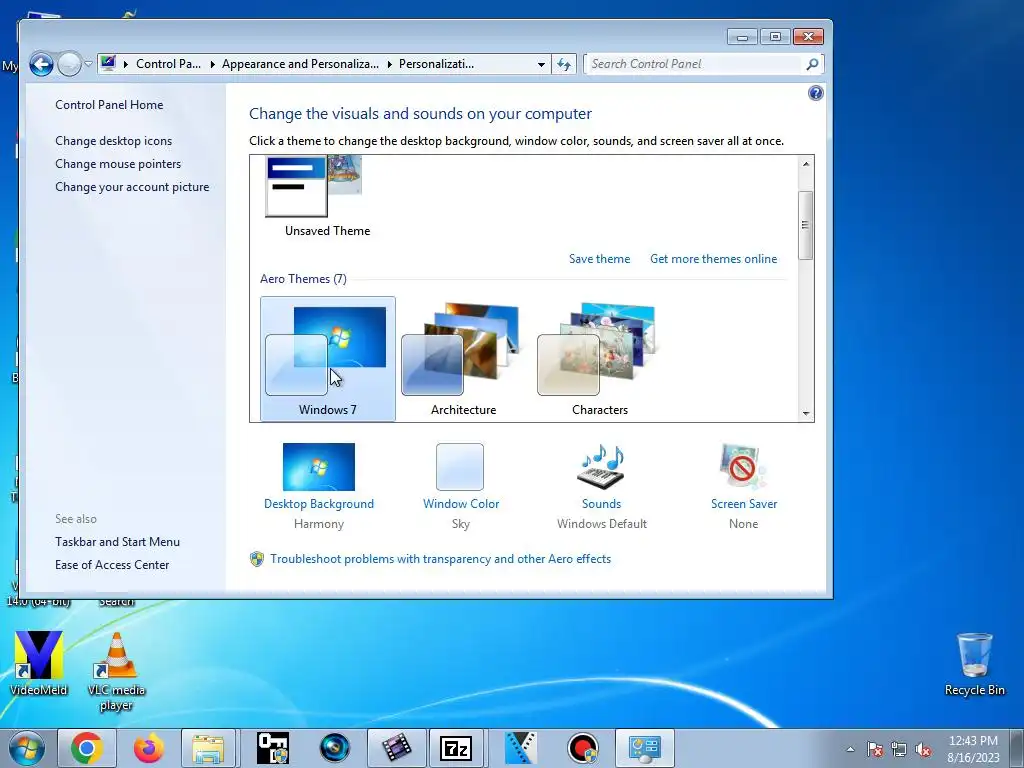The width and height of the screenshot is (1024, 768).
Task: Click the Control Panel breadcrumb segment
Action: 168,64
